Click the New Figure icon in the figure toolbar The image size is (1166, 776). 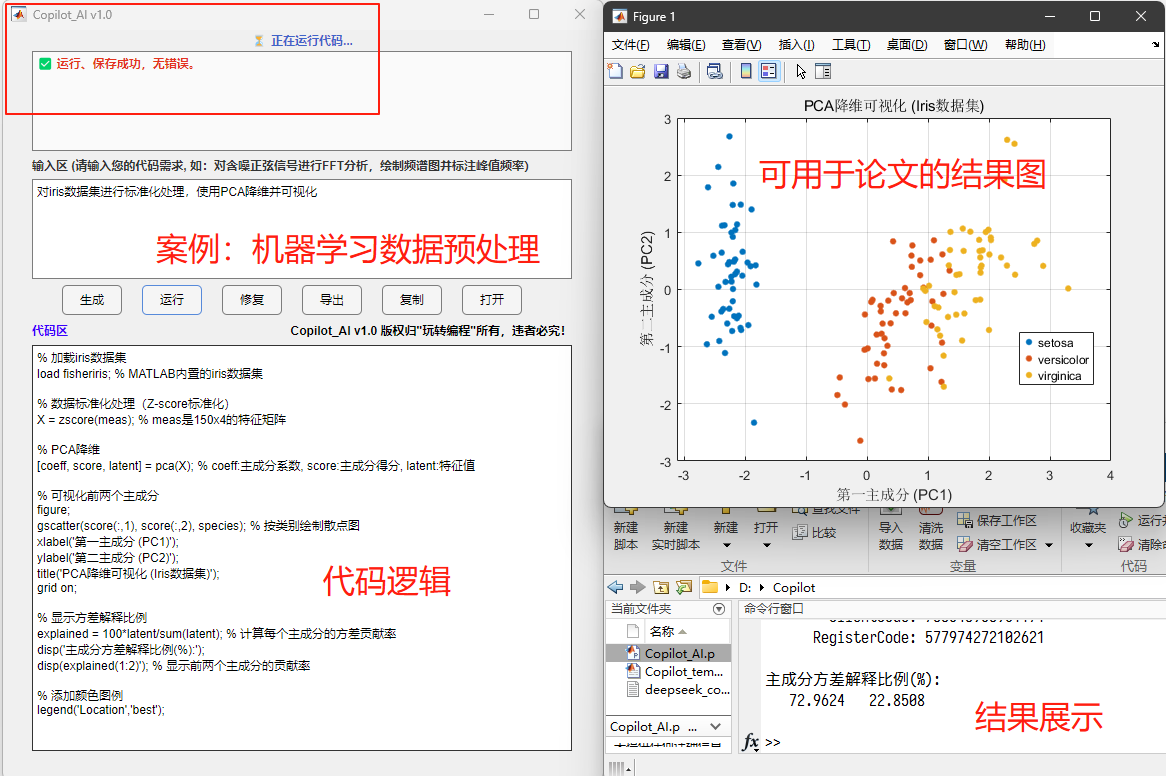pos(616,71)
